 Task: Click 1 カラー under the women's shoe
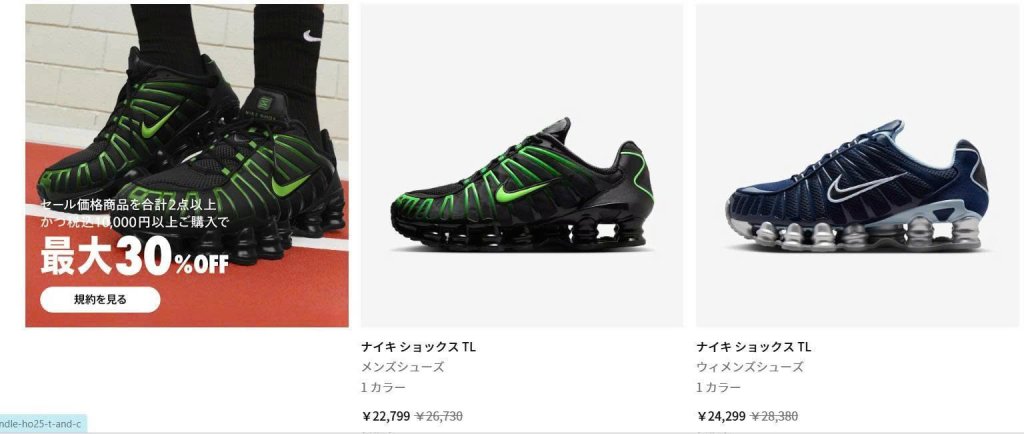click(718, 388)
